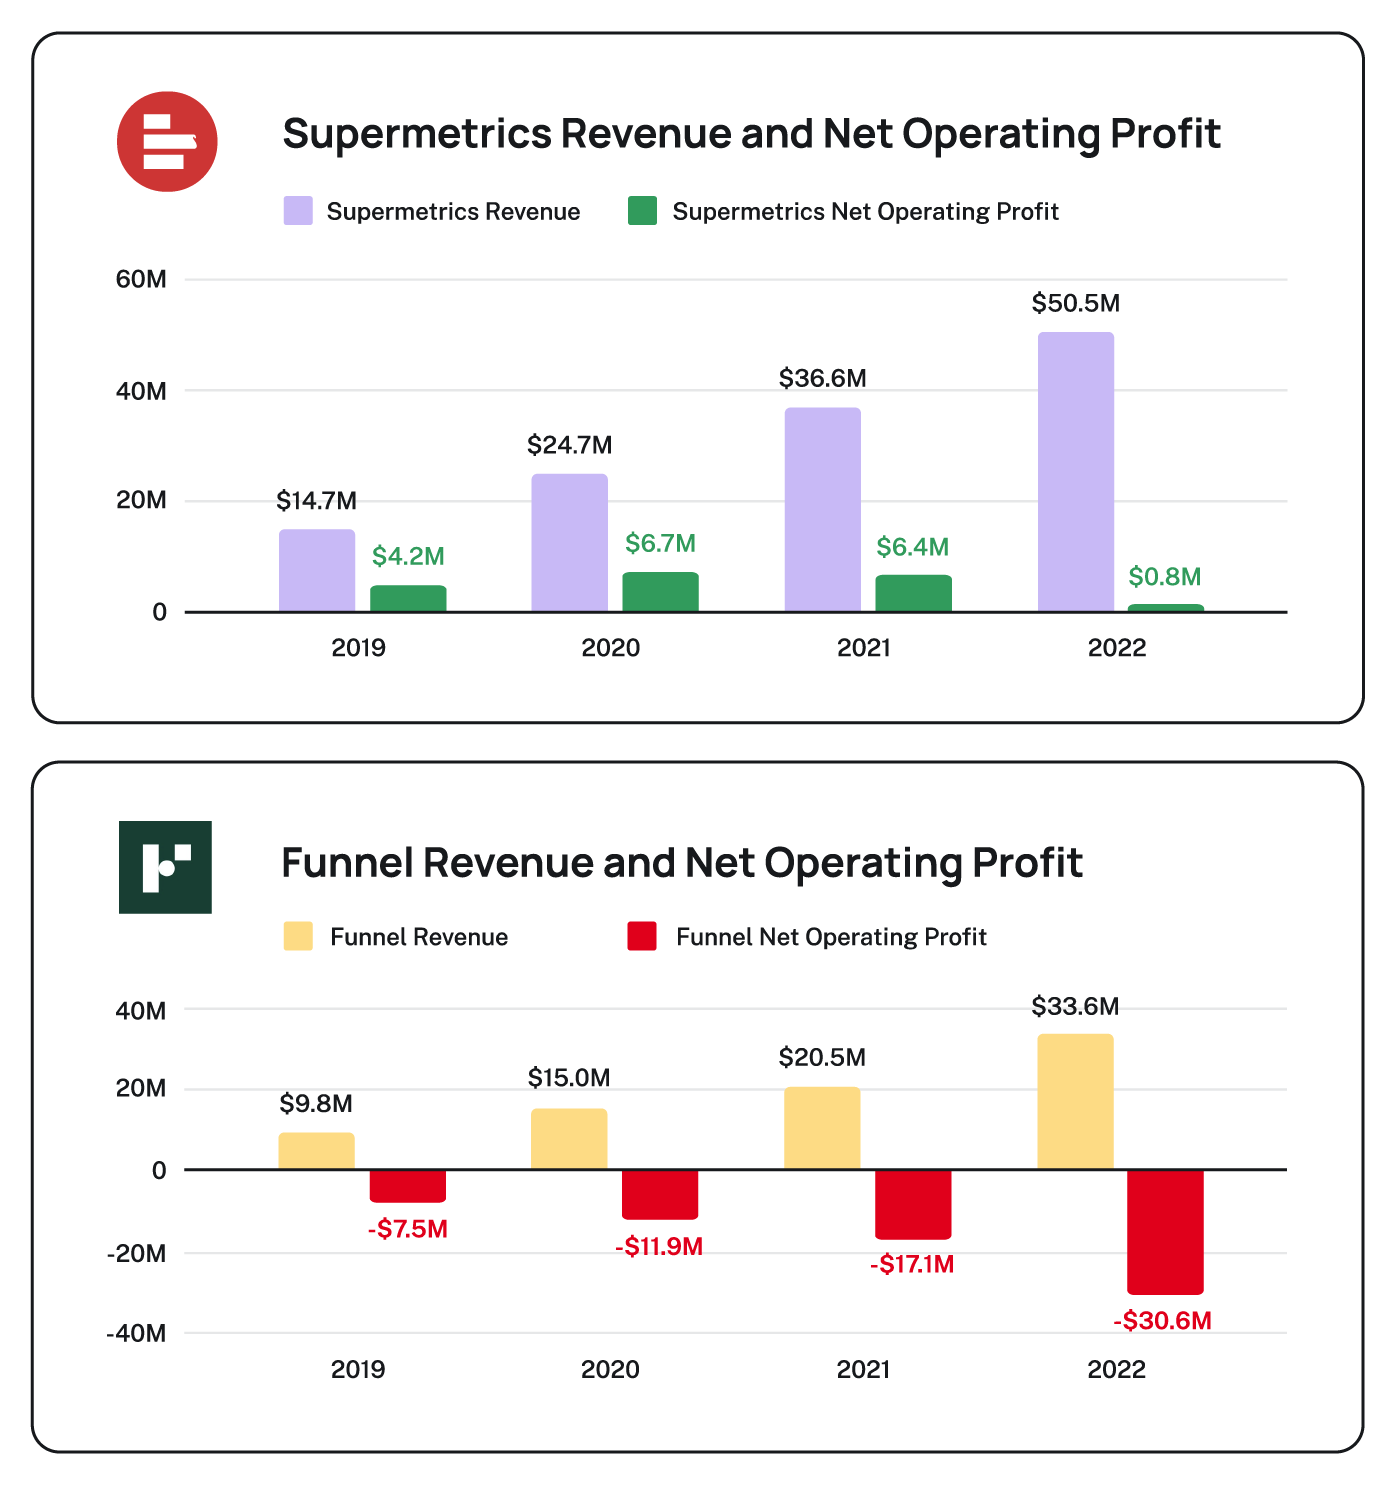Image resolution: width=1396 pixels, height=1485 pixels.
Task: Click the -$30.6M data label
Action: [x=1162, y=1320]
